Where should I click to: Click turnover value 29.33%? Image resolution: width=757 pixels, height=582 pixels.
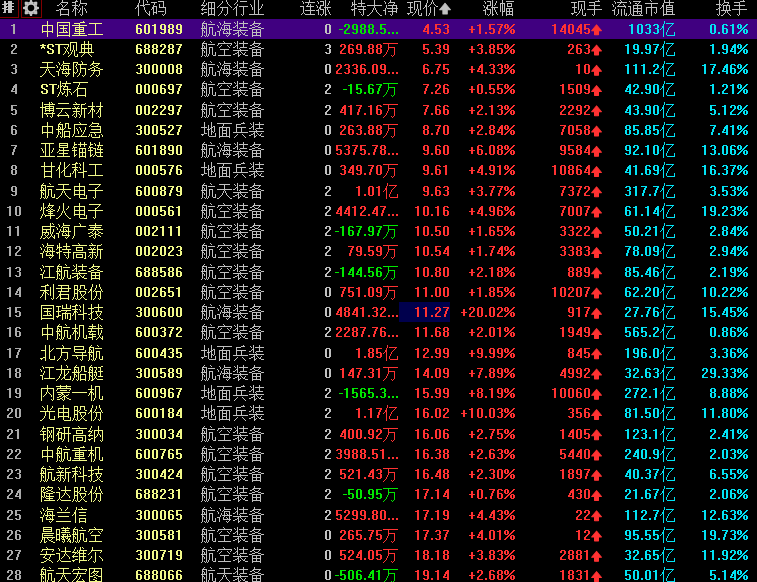point(725,374)
